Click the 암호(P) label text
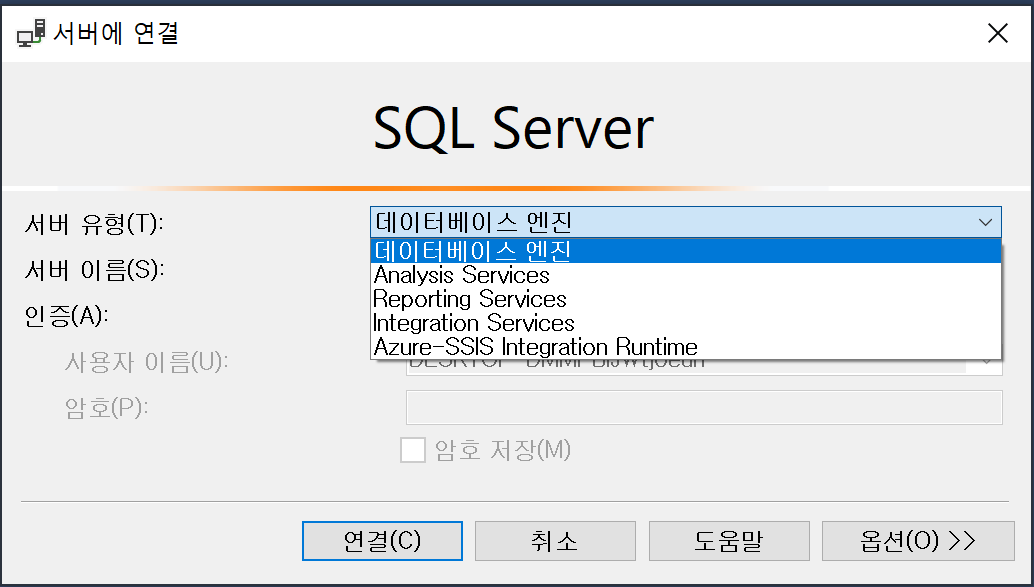The height and width of the screenshot is (587, 1034). 106,408
